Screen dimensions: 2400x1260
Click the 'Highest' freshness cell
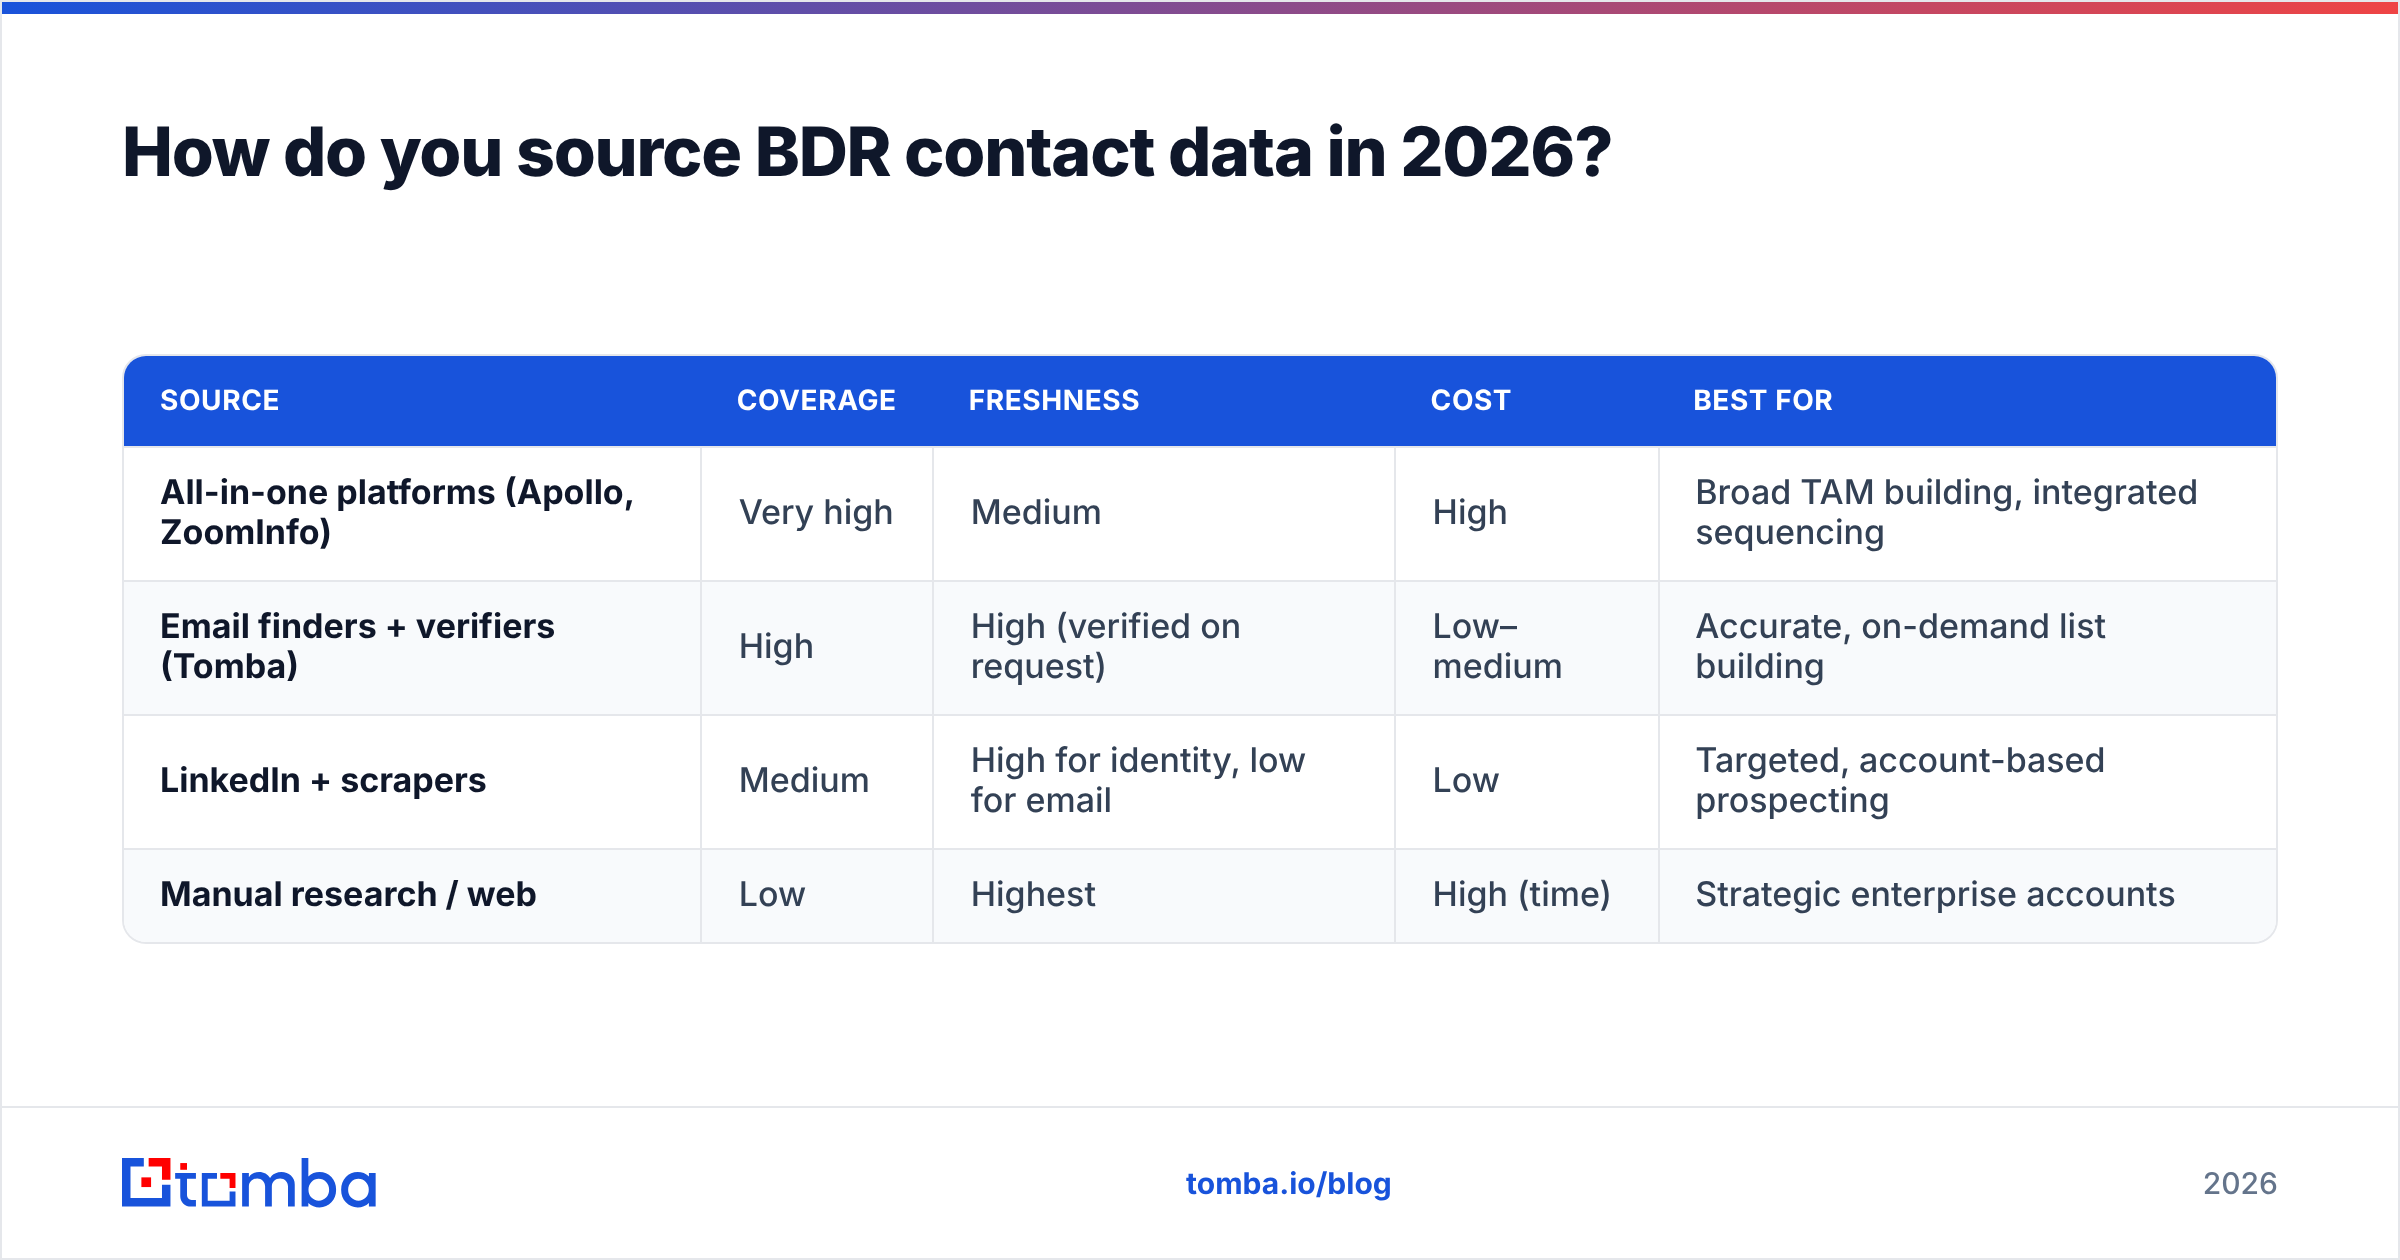click(x=1164, y=895)
